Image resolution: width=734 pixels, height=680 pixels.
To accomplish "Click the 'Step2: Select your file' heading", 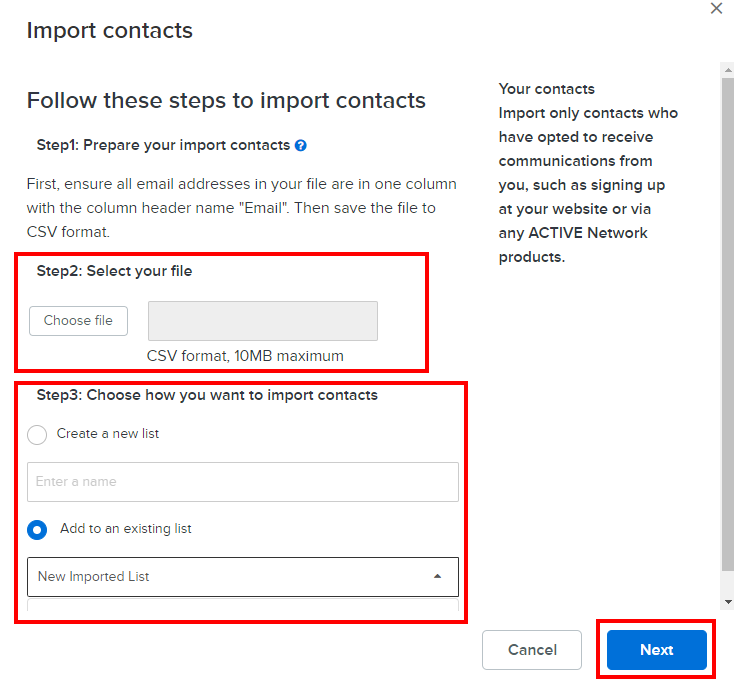I will tap(114, 271).
